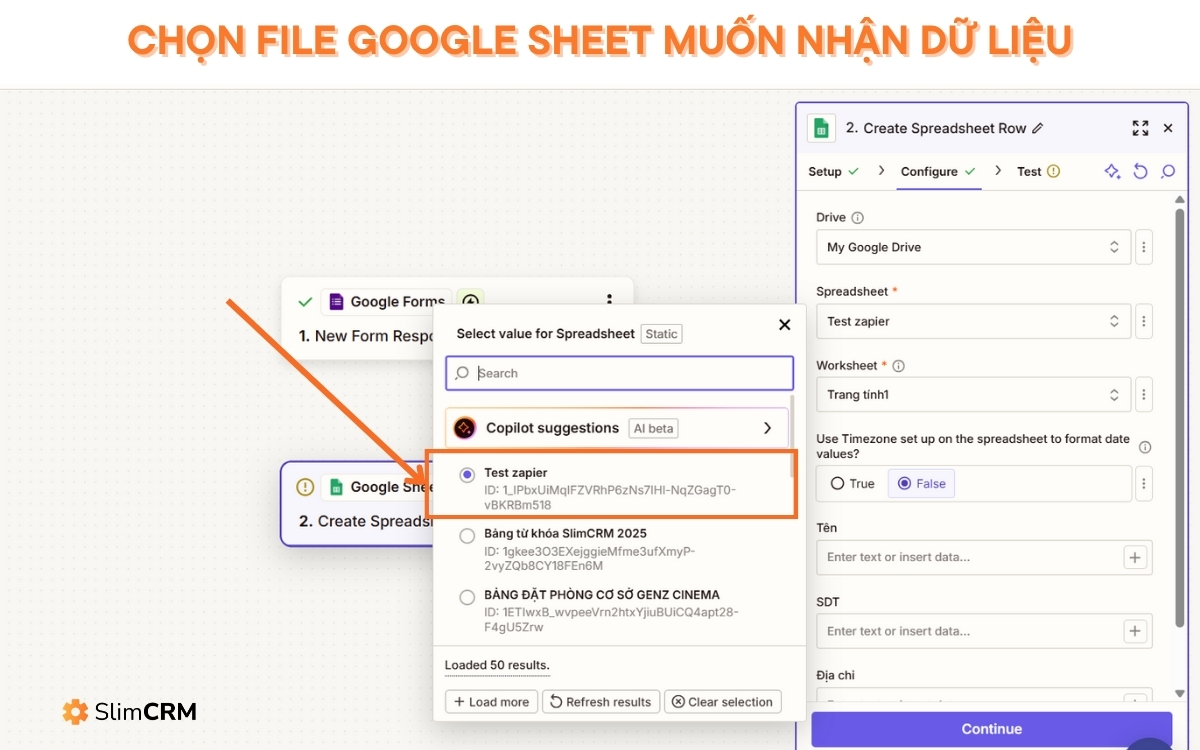Viewport: 1200px width, 750px height.
Task: Click the Google Sheets icon on step 2
Action: click(x=336, y=487)
